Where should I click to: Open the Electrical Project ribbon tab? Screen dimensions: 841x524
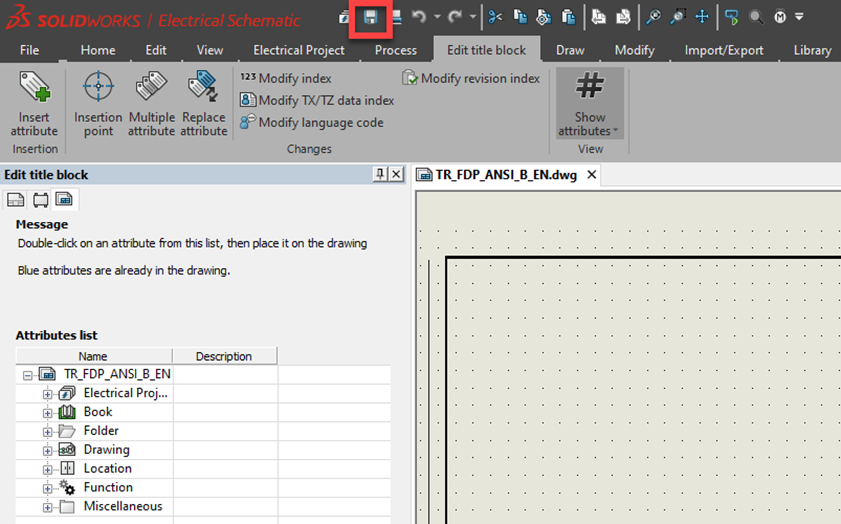[x=299, y=50]
